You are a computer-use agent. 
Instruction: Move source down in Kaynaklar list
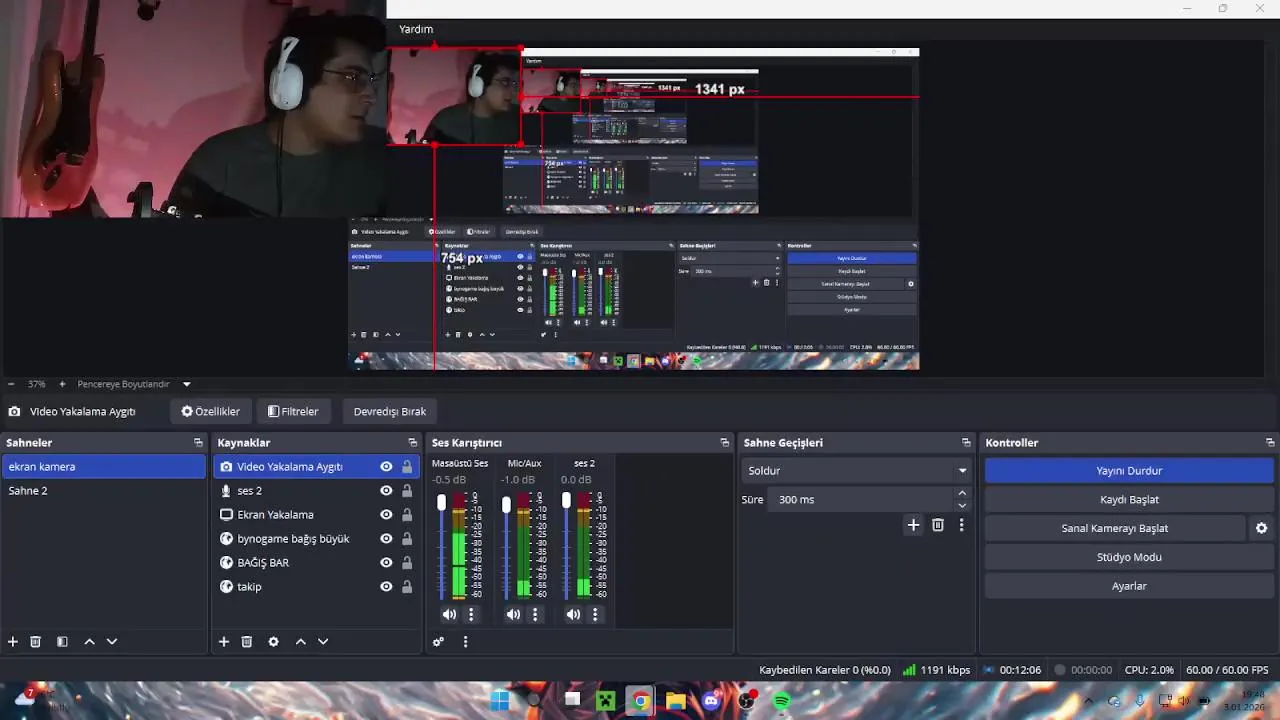pyautogui.click(x=323, y=642)
